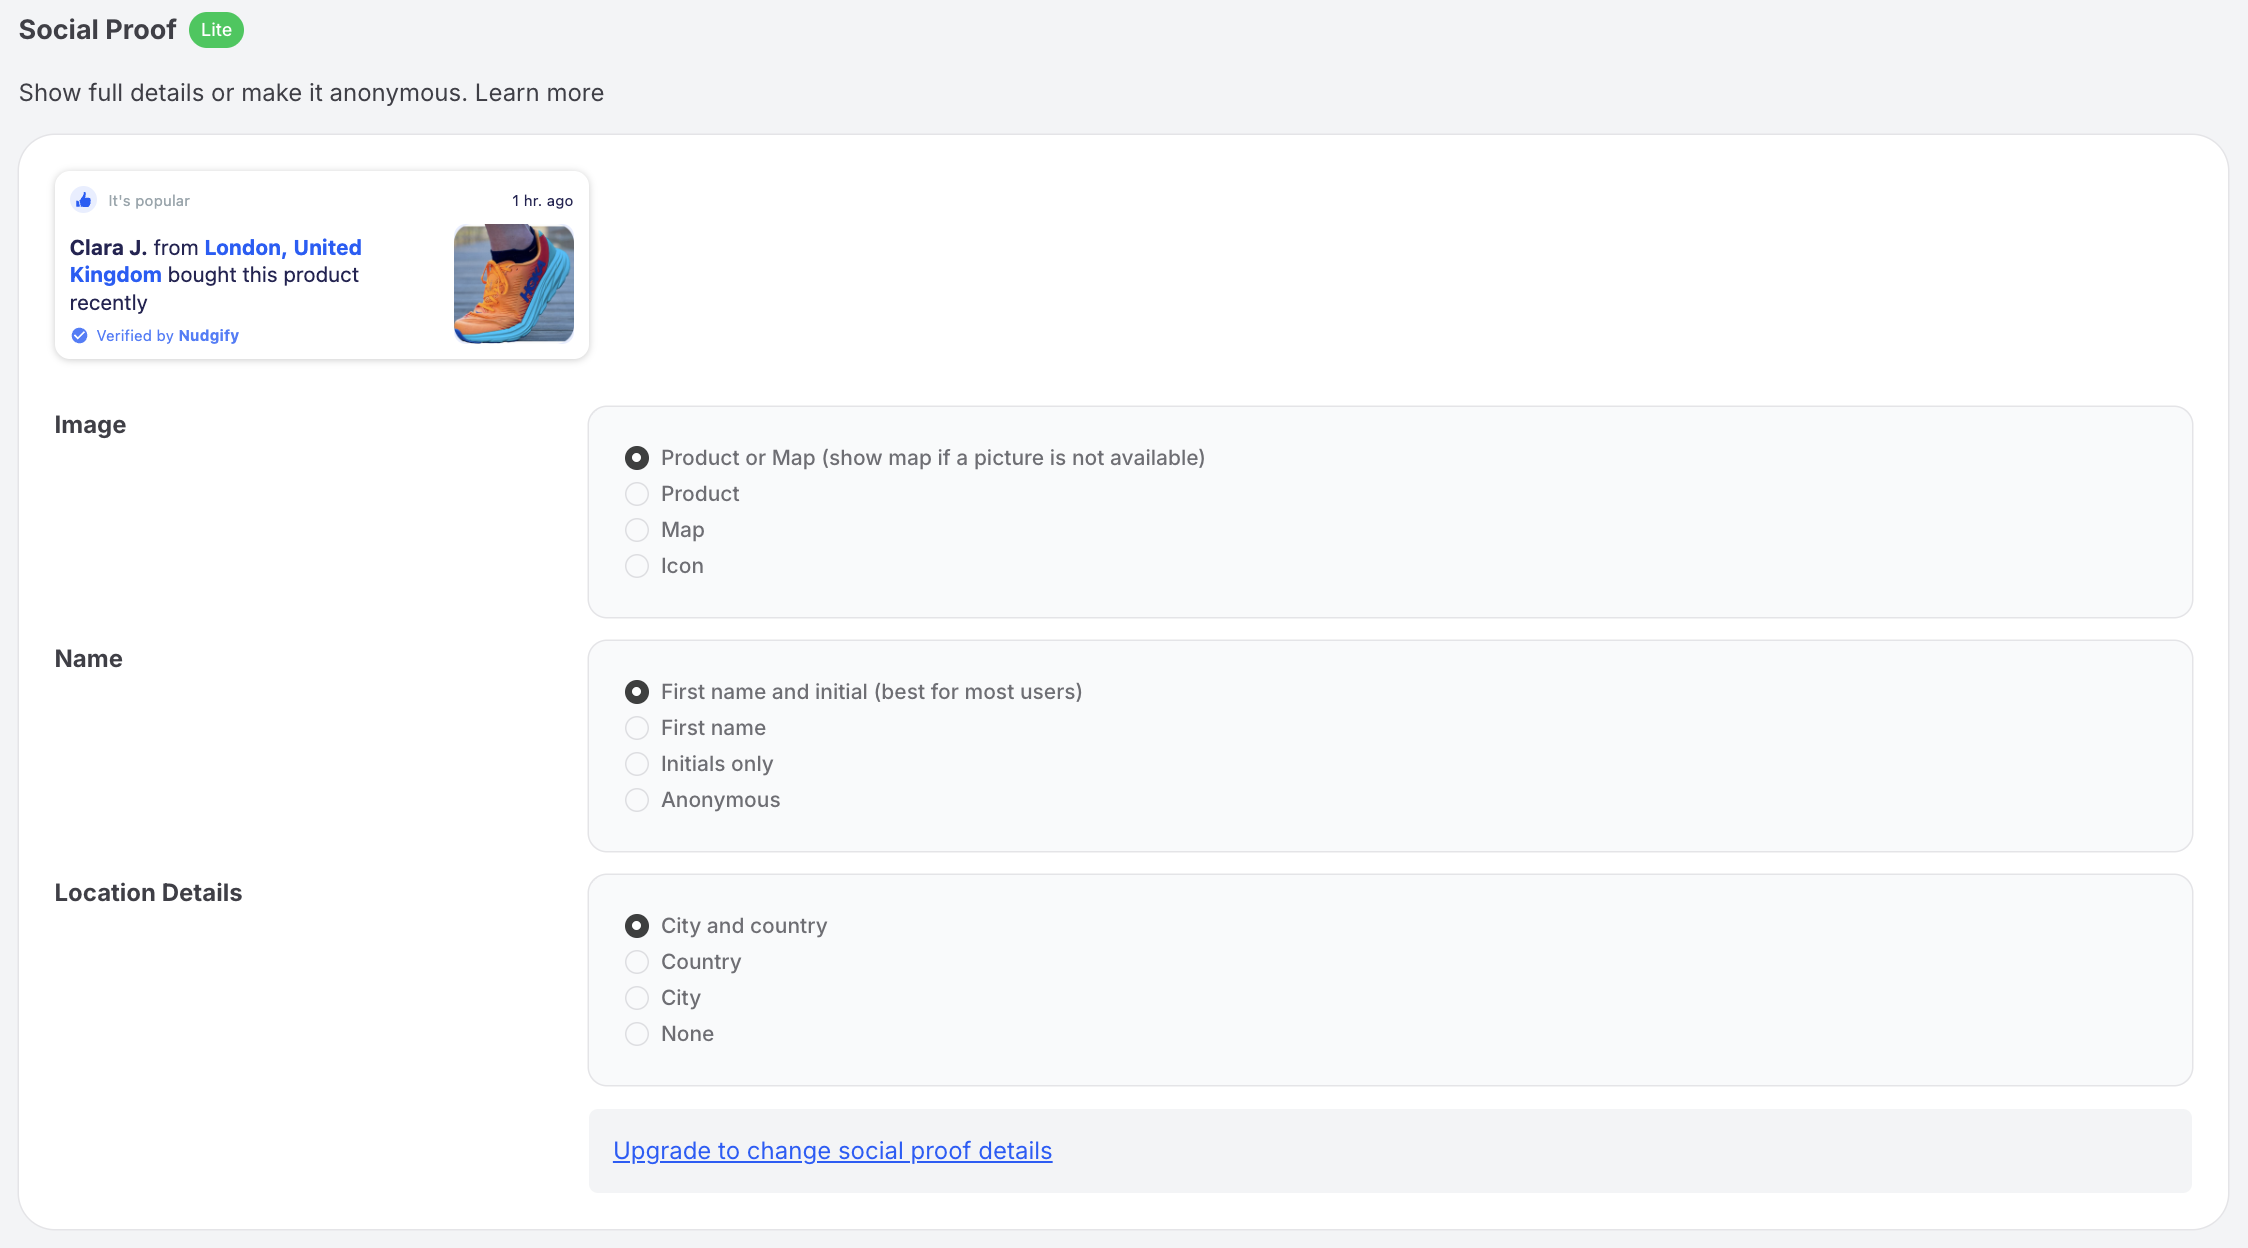Viewport: 2248px width, 1248px height.
Task: Choose the Map image option
Action: 637,530
